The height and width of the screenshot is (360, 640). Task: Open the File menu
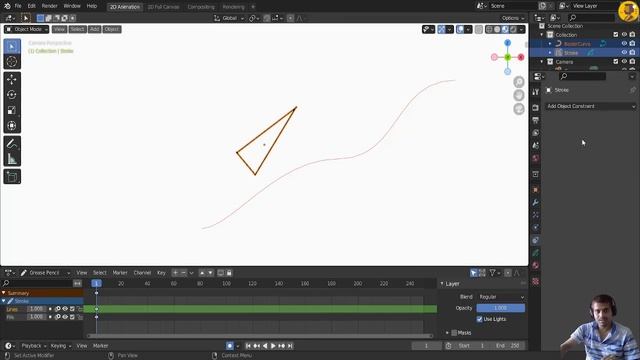point(18,6)
